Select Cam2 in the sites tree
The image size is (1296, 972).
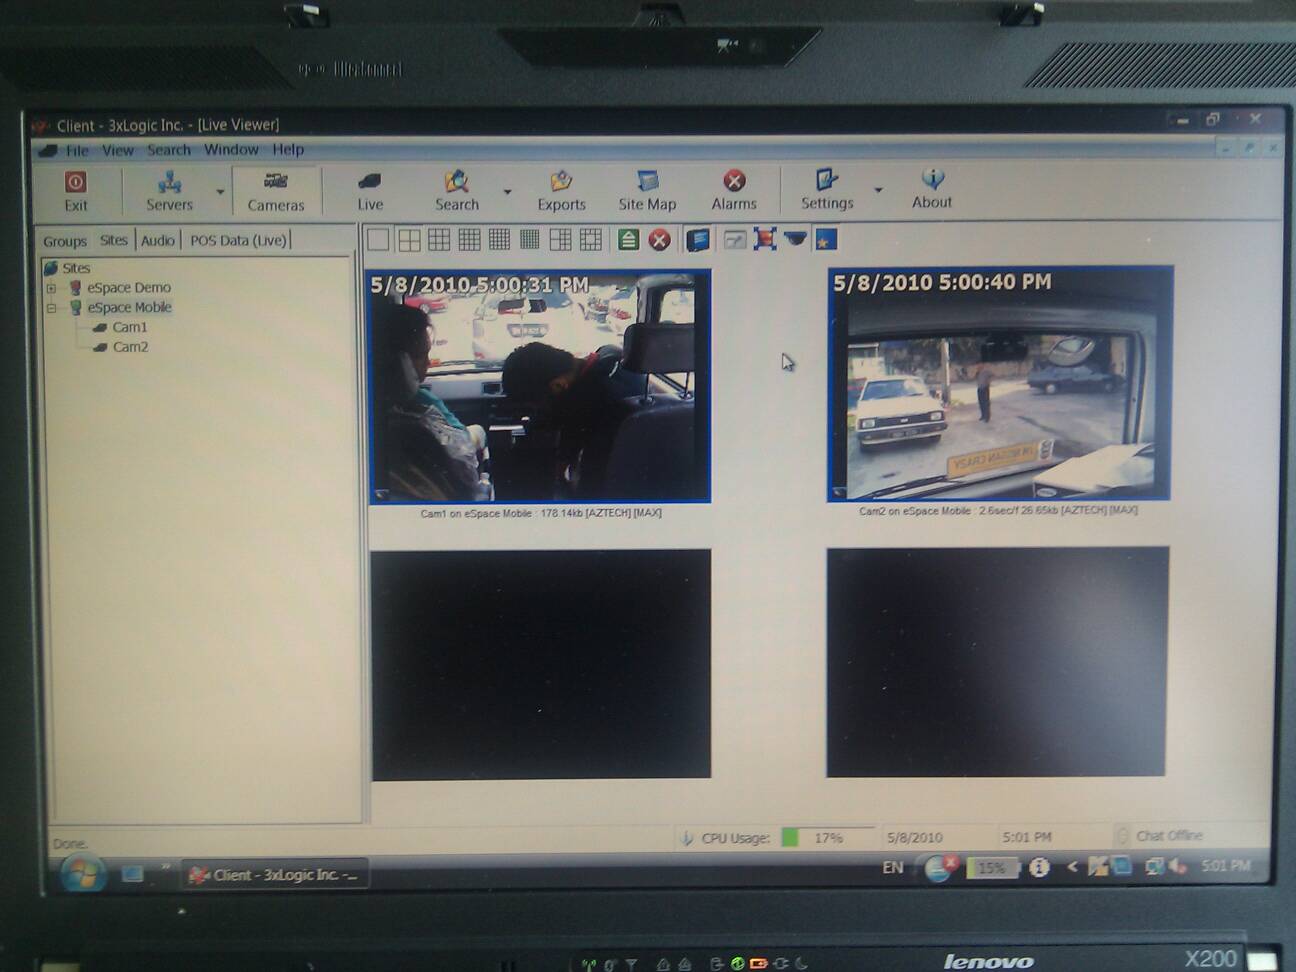coord(130,347)
